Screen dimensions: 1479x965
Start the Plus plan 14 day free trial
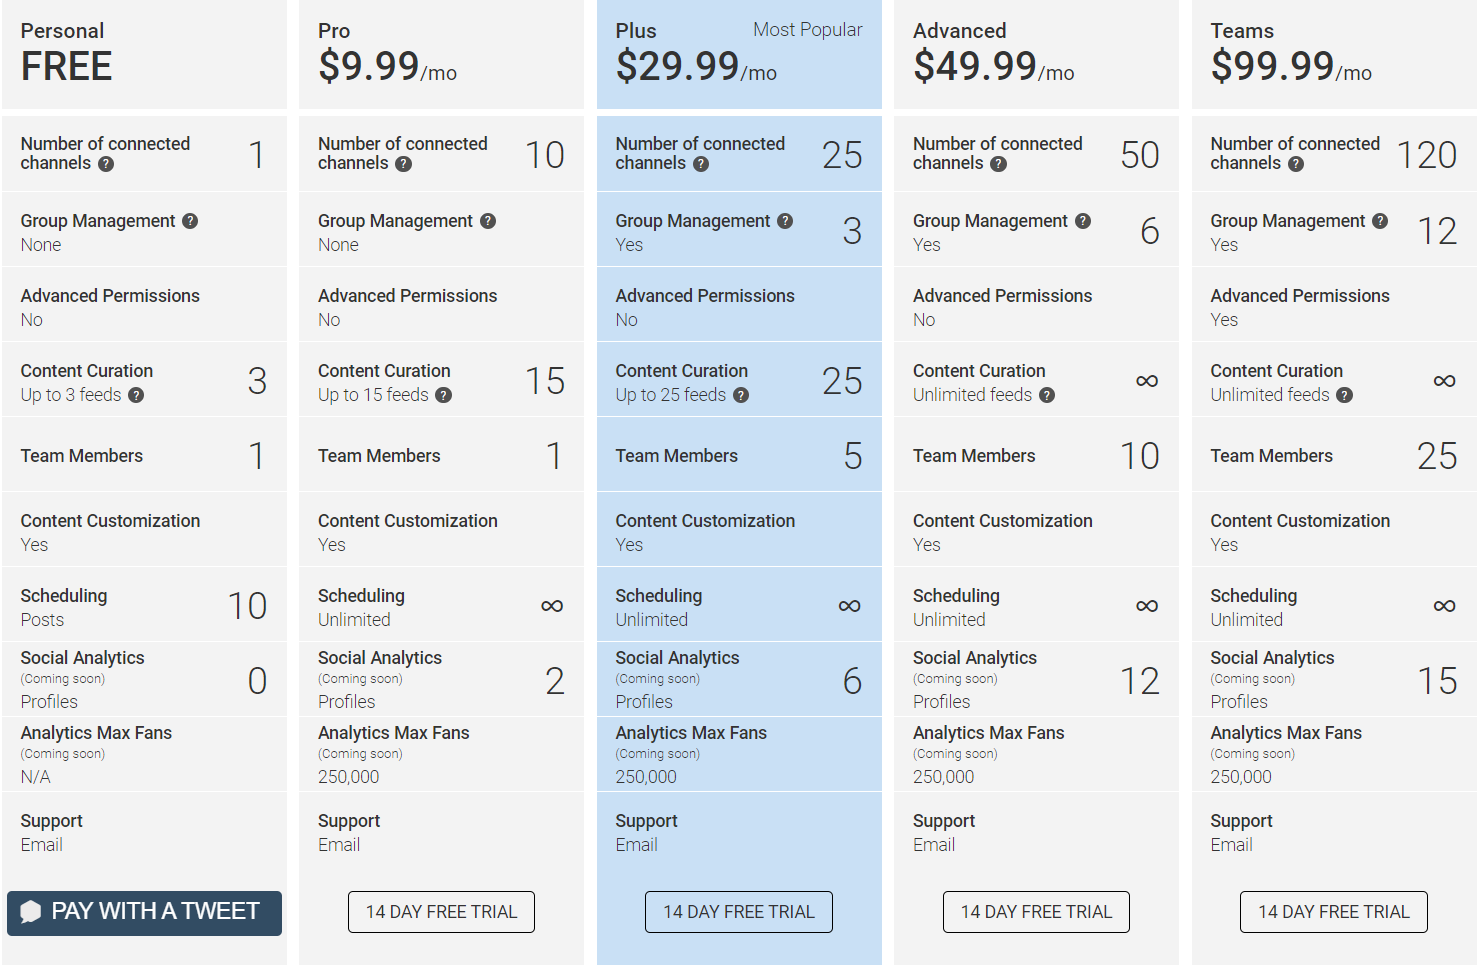click(x=739, y=912)
